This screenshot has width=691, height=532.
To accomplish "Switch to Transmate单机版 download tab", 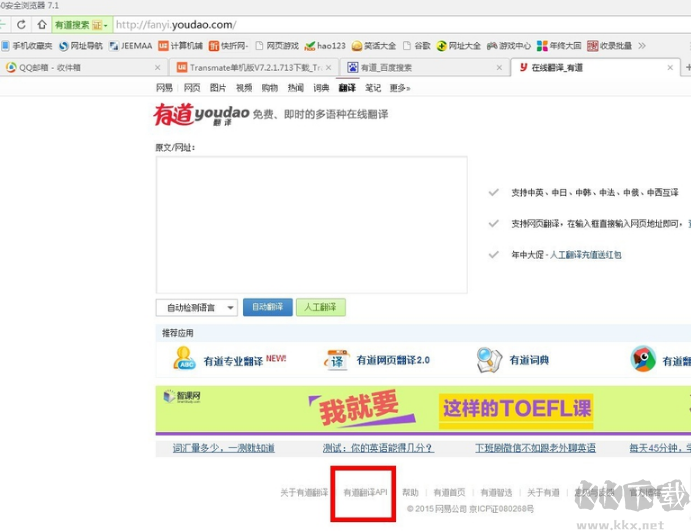I will point(254,67).
